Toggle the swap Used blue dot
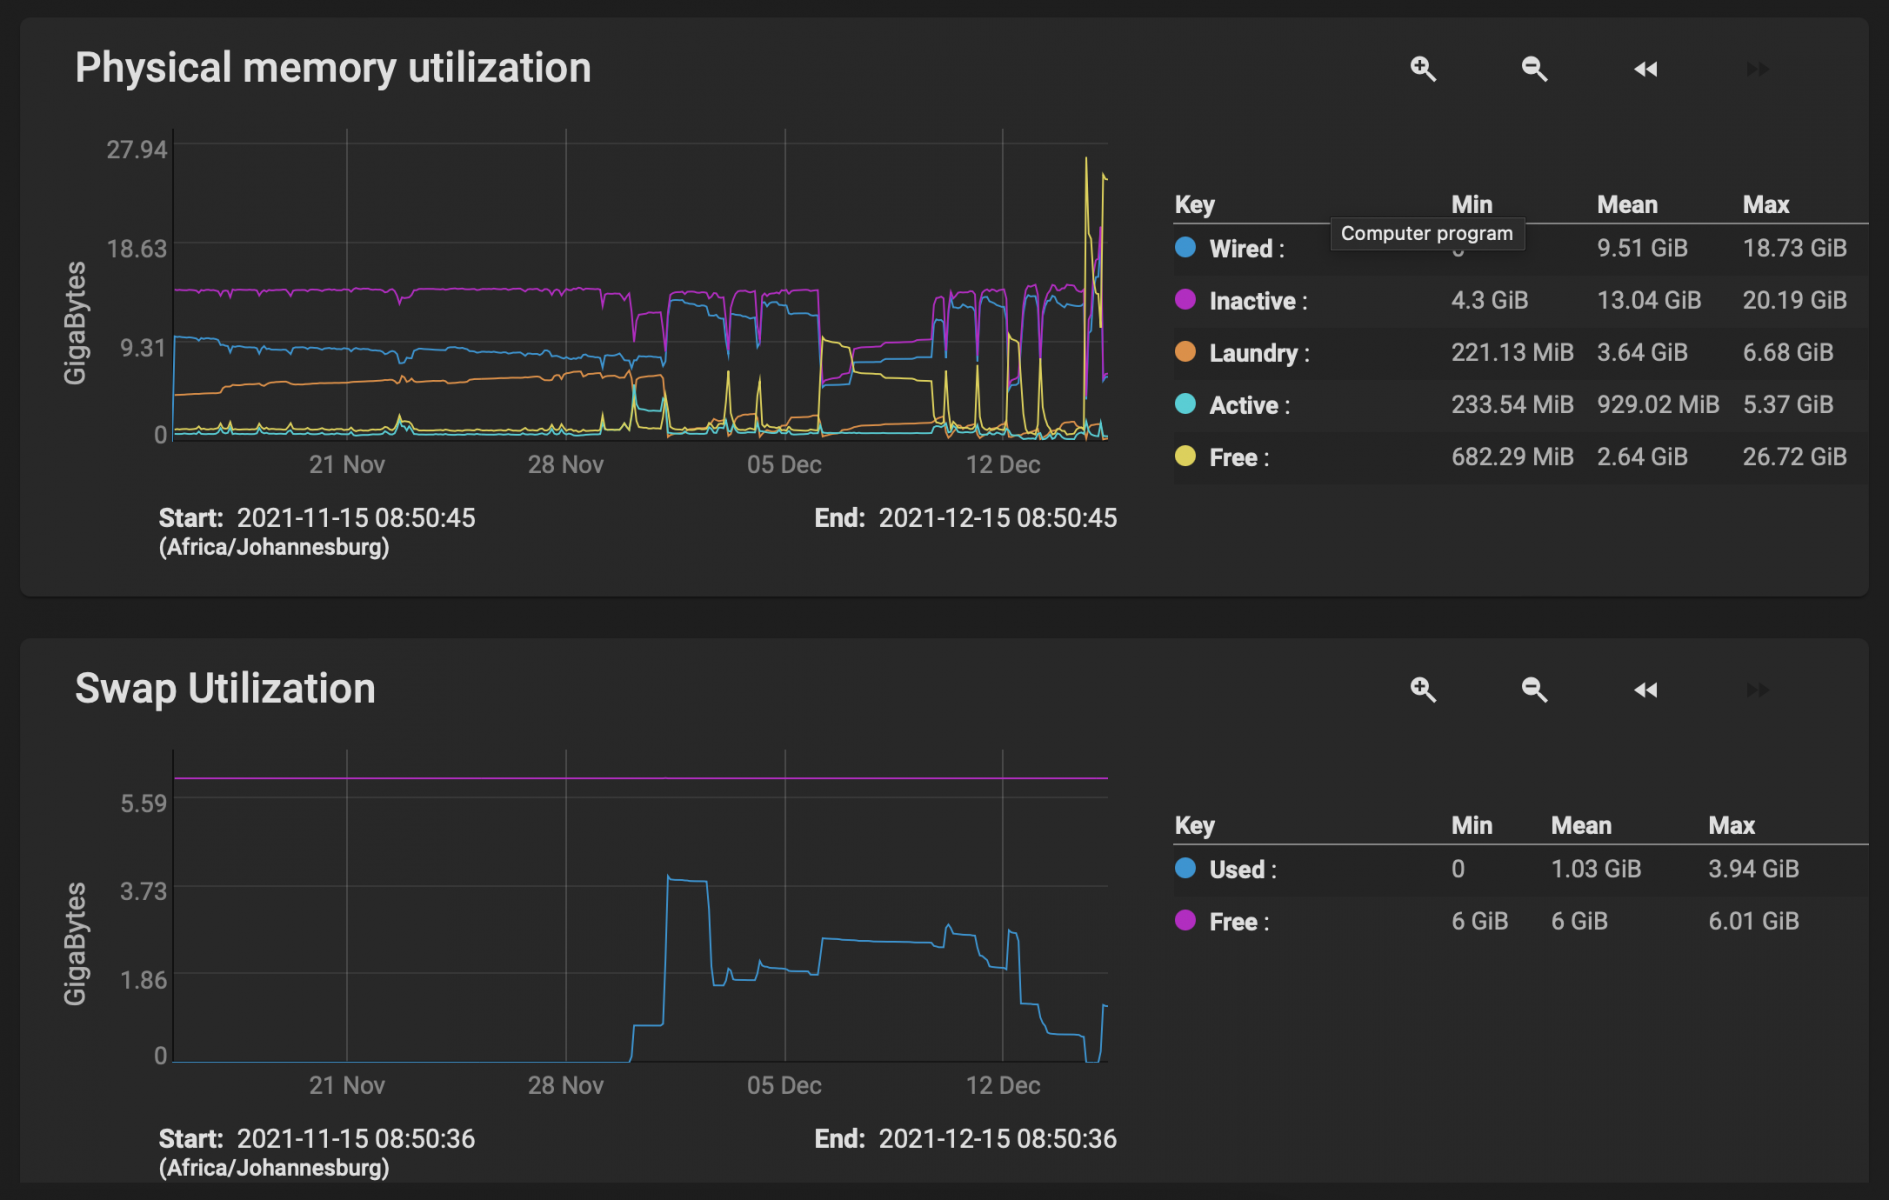The width and height of the screenshot is (1889, 1200). 1185,868
